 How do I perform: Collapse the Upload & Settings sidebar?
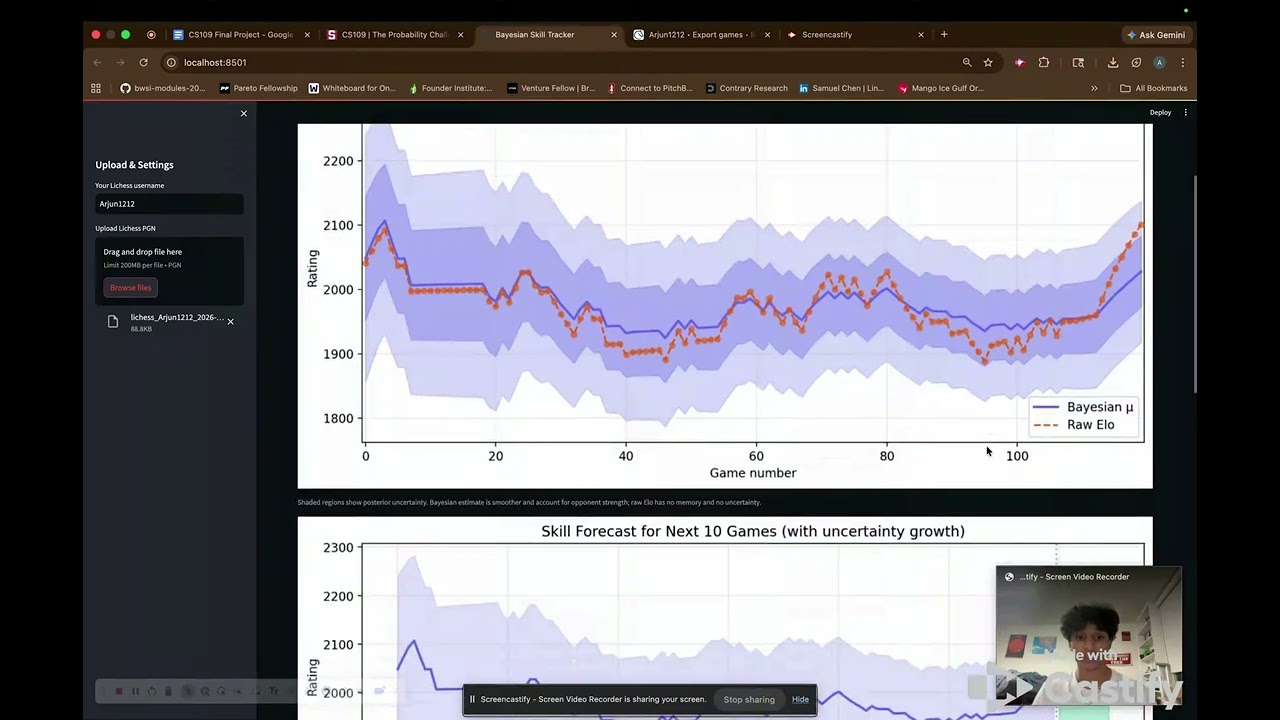coord(243,113)
